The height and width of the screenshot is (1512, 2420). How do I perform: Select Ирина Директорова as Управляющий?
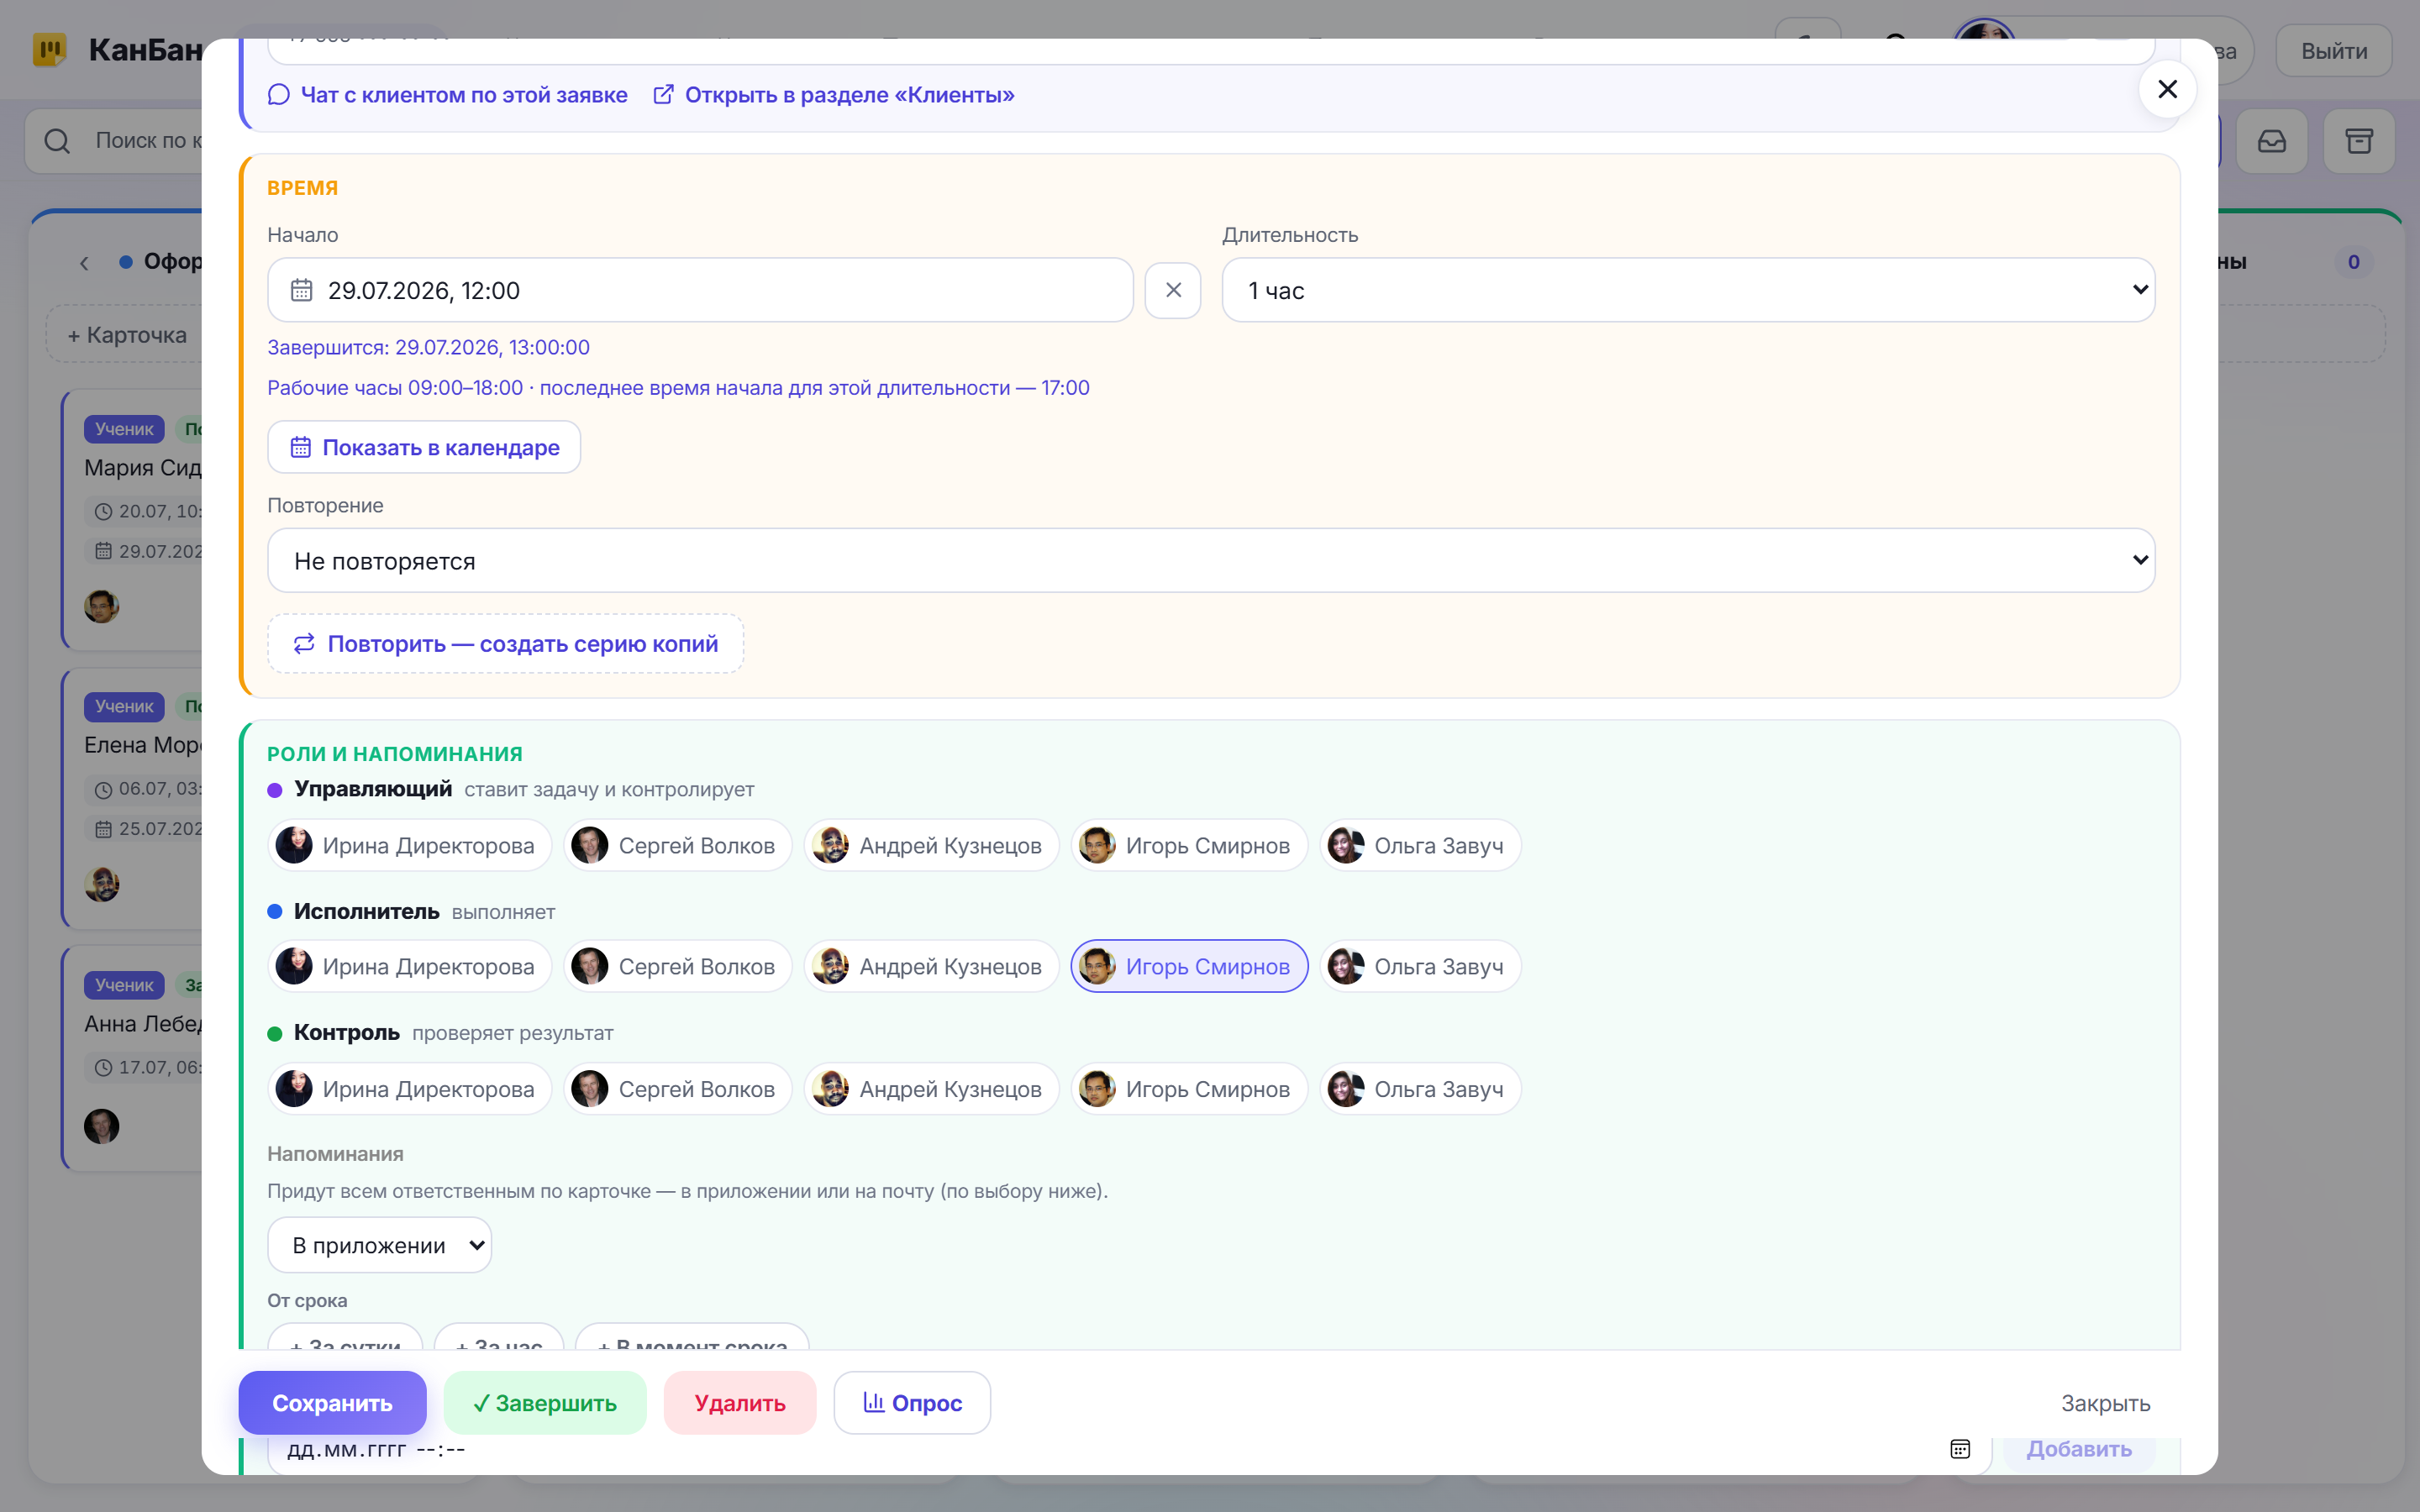click(x=409, y=845)
